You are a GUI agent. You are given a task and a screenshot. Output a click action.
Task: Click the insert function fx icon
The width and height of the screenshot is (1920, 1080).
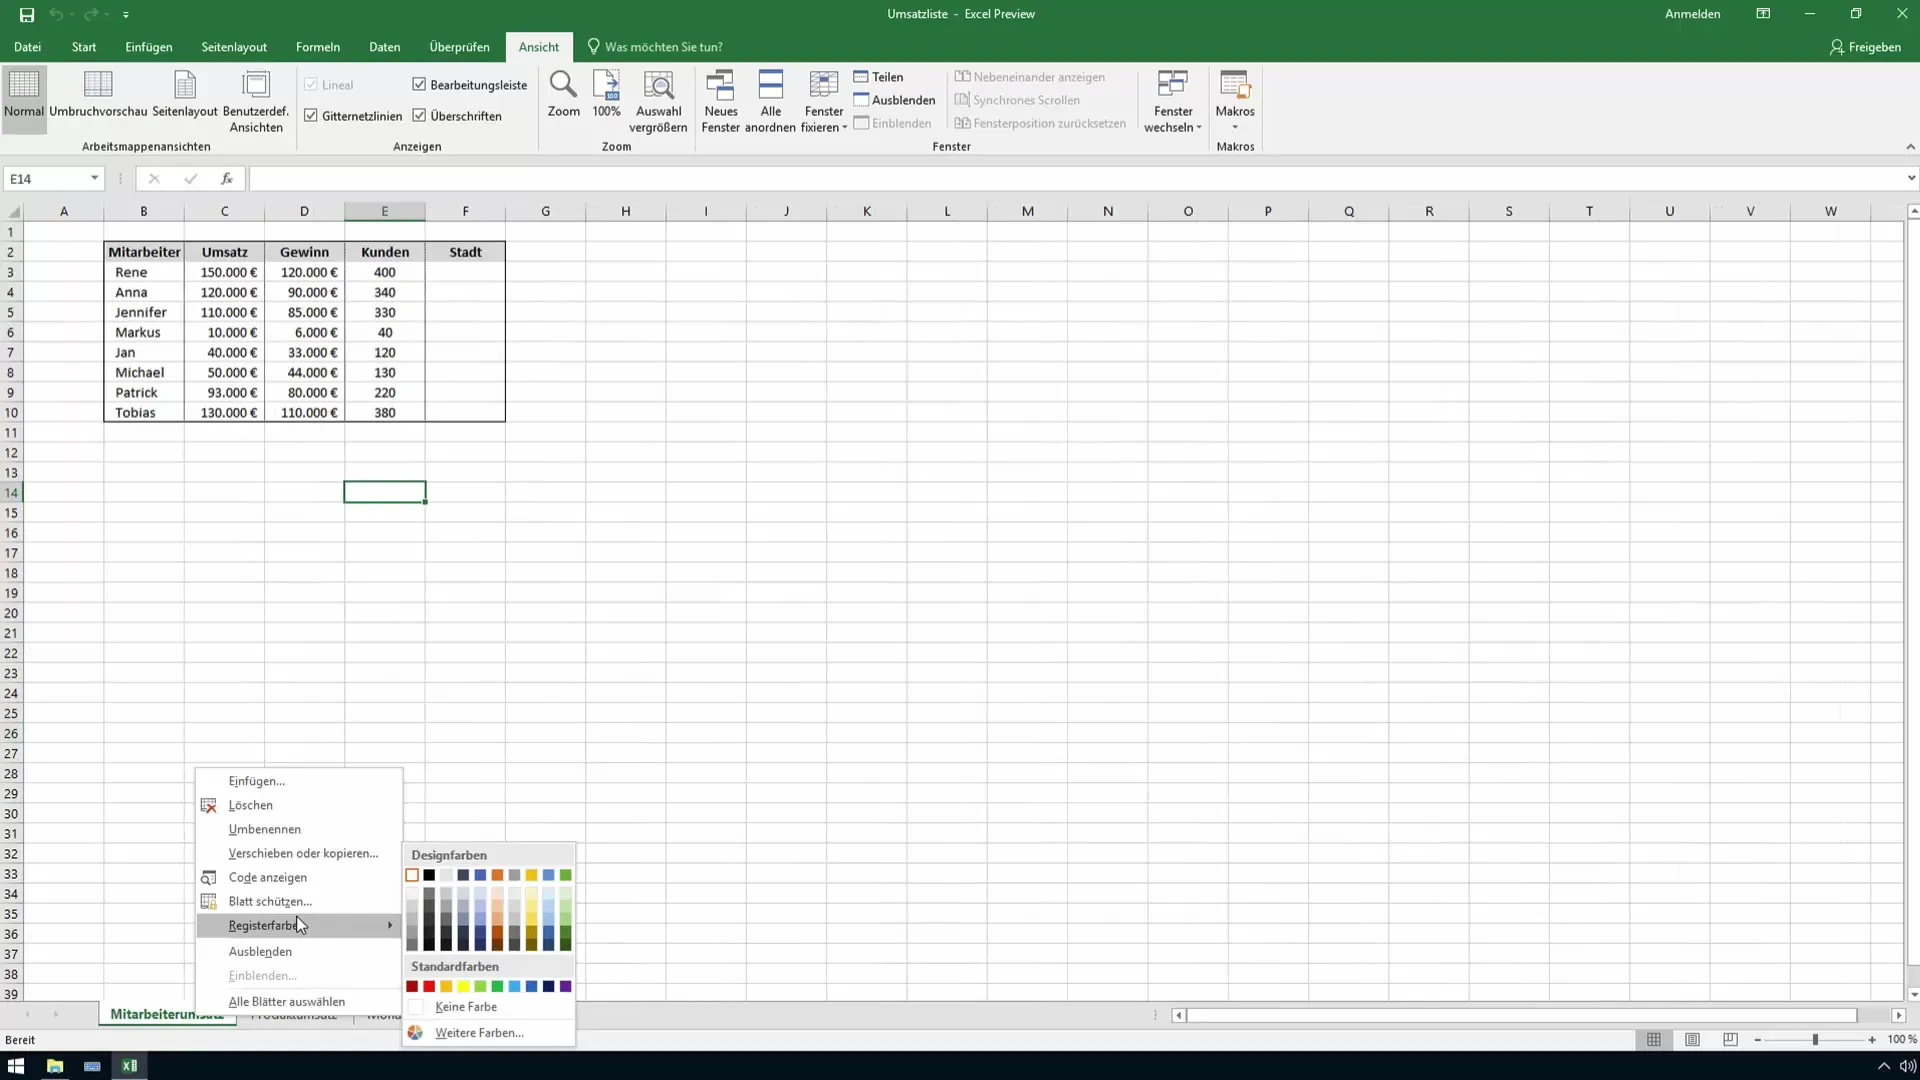pyautogui.click(x=227, y=178)
